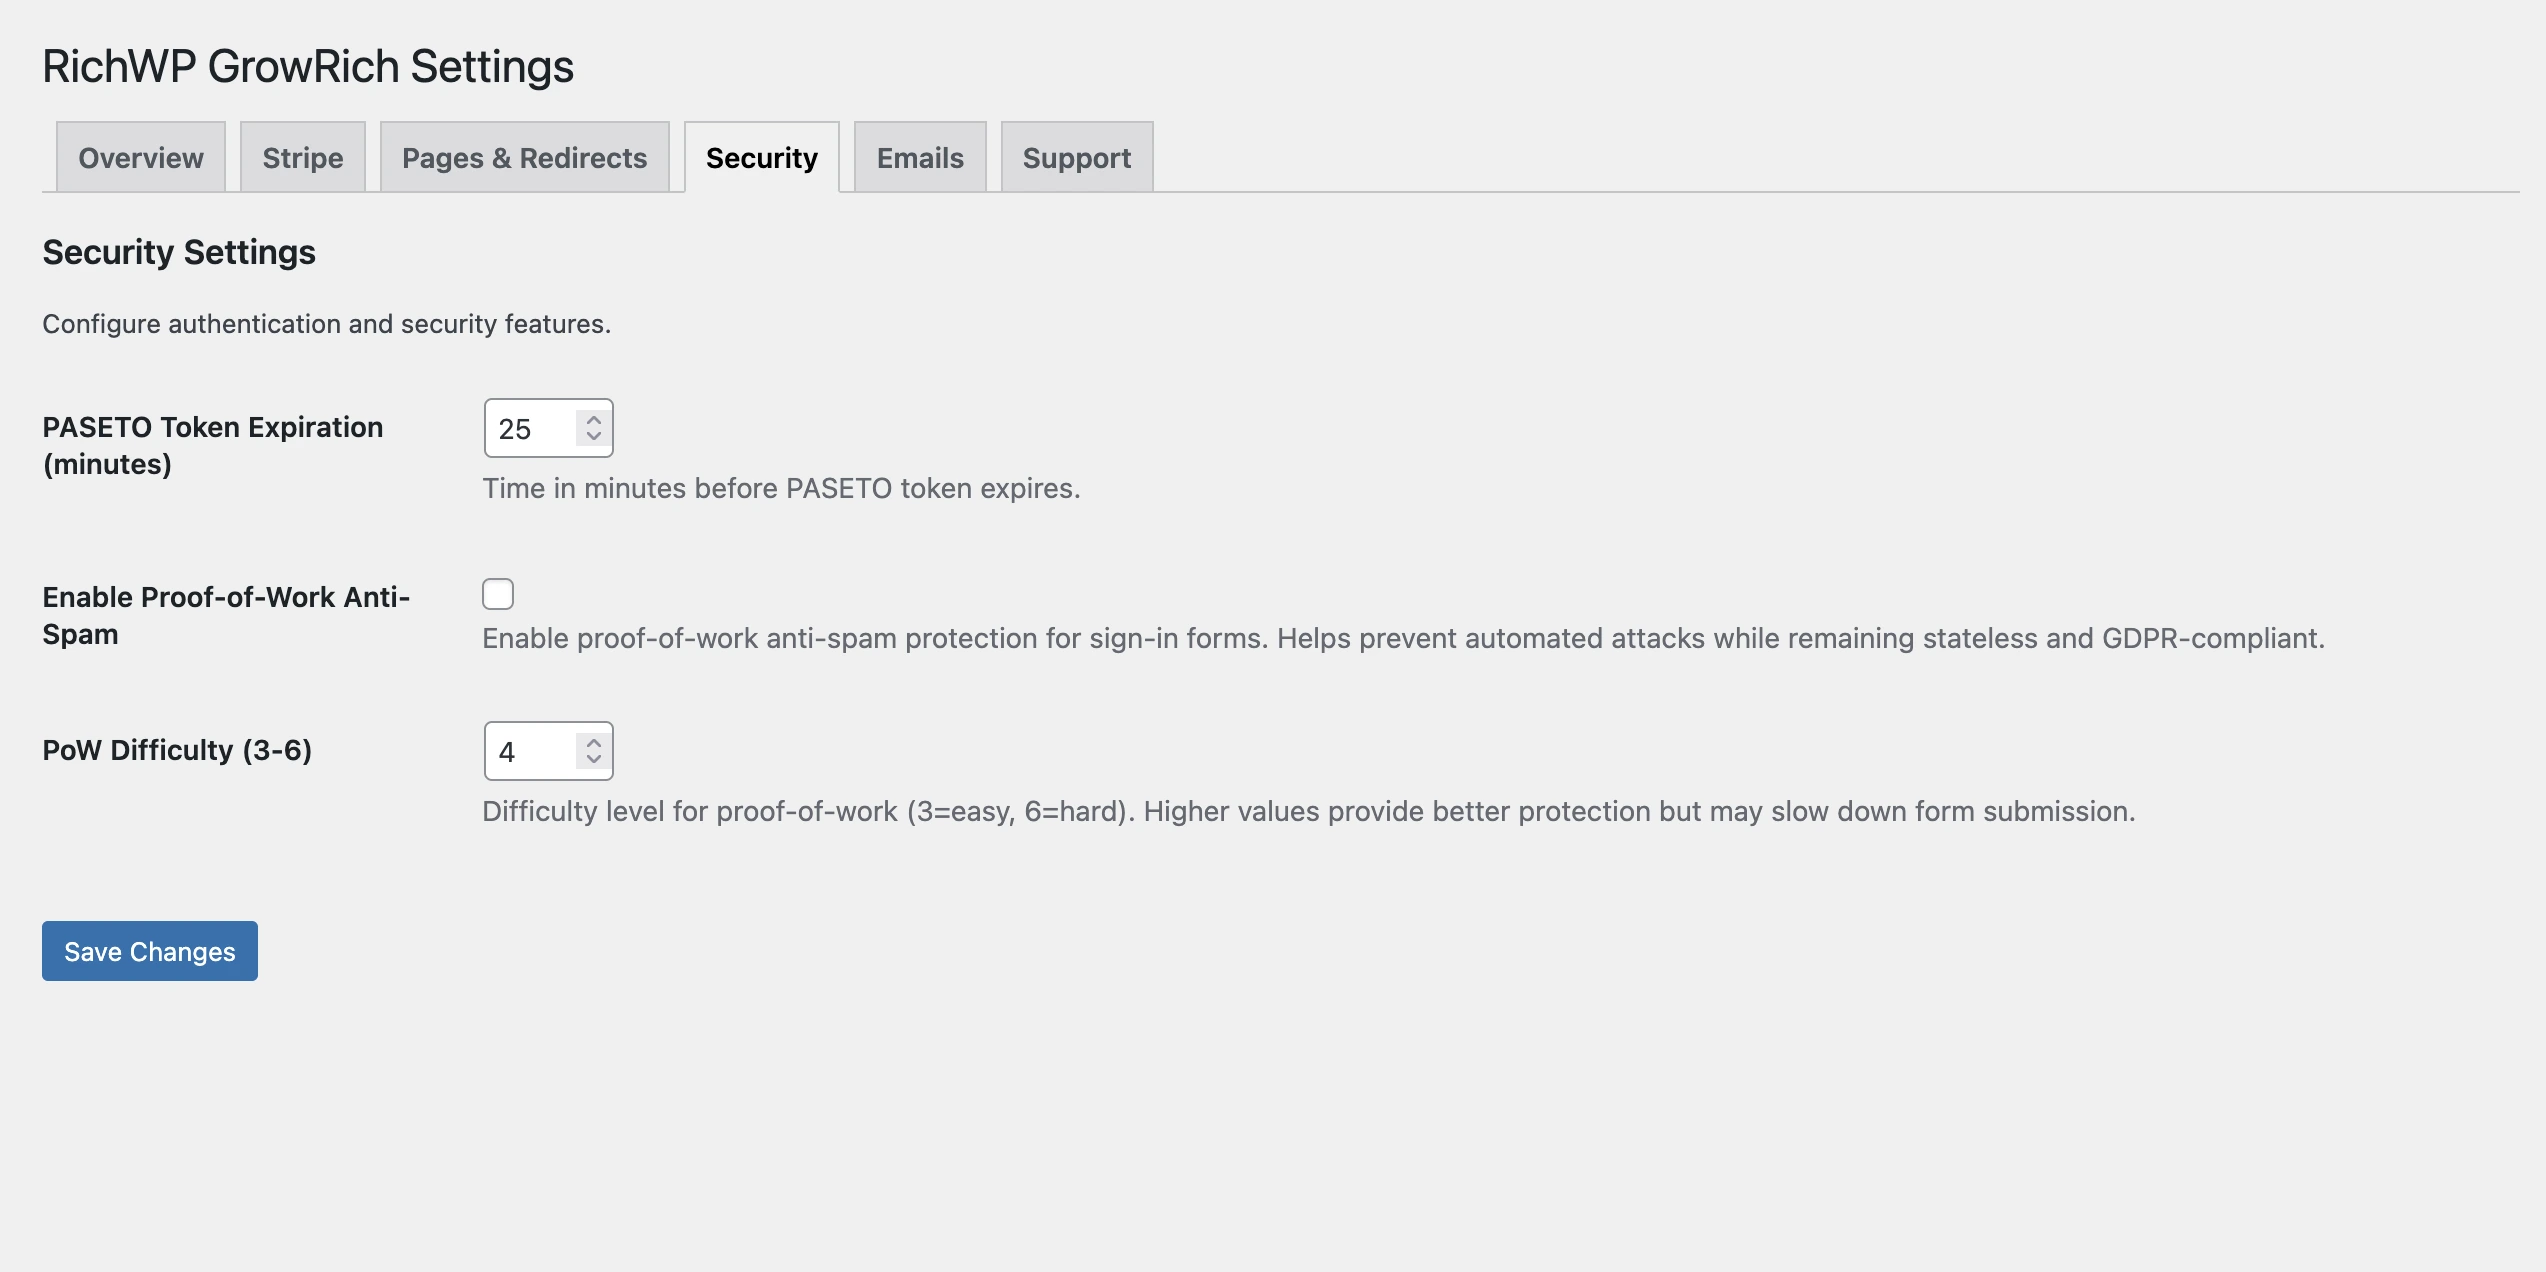Switch to the Support tab
The height and width of the screenshot is (1272, 2546).
coord(1076,158)
